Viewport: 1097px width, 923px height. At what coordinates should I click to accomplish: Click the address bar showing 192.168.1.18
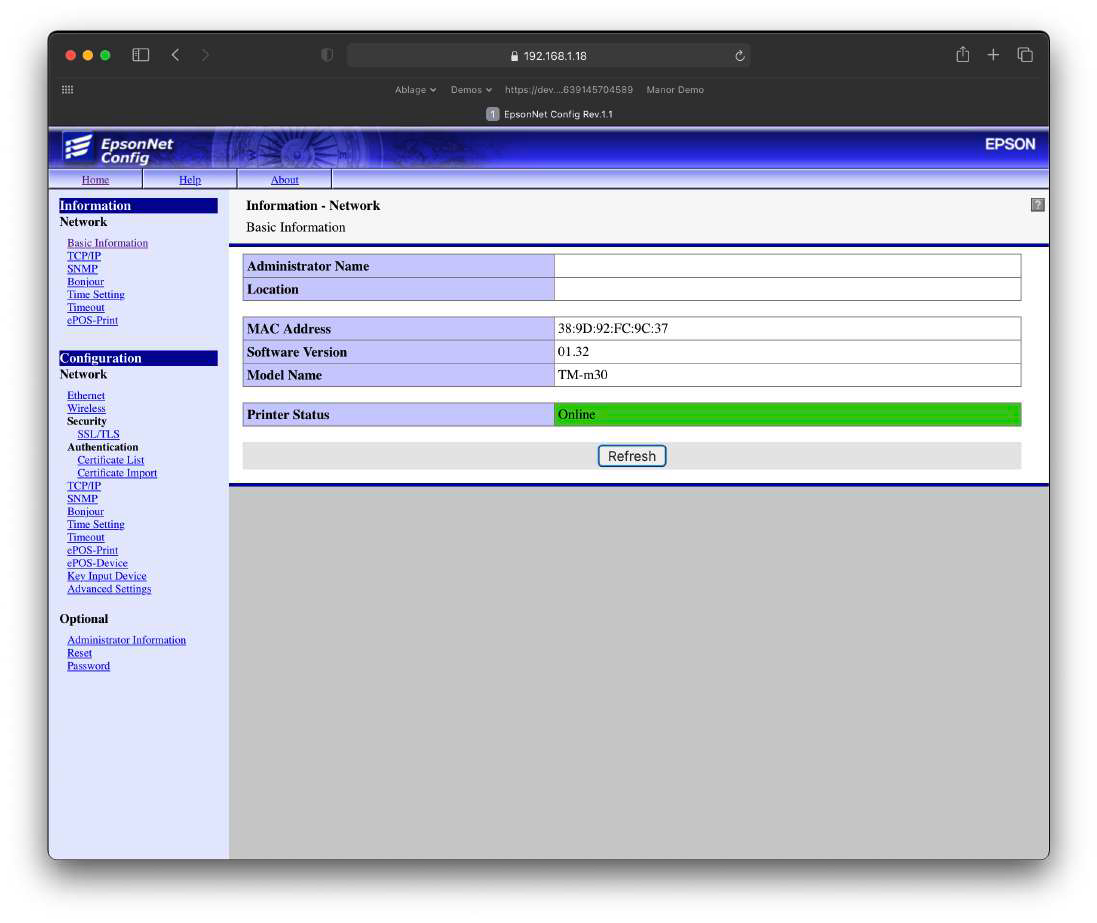point(548,55)
